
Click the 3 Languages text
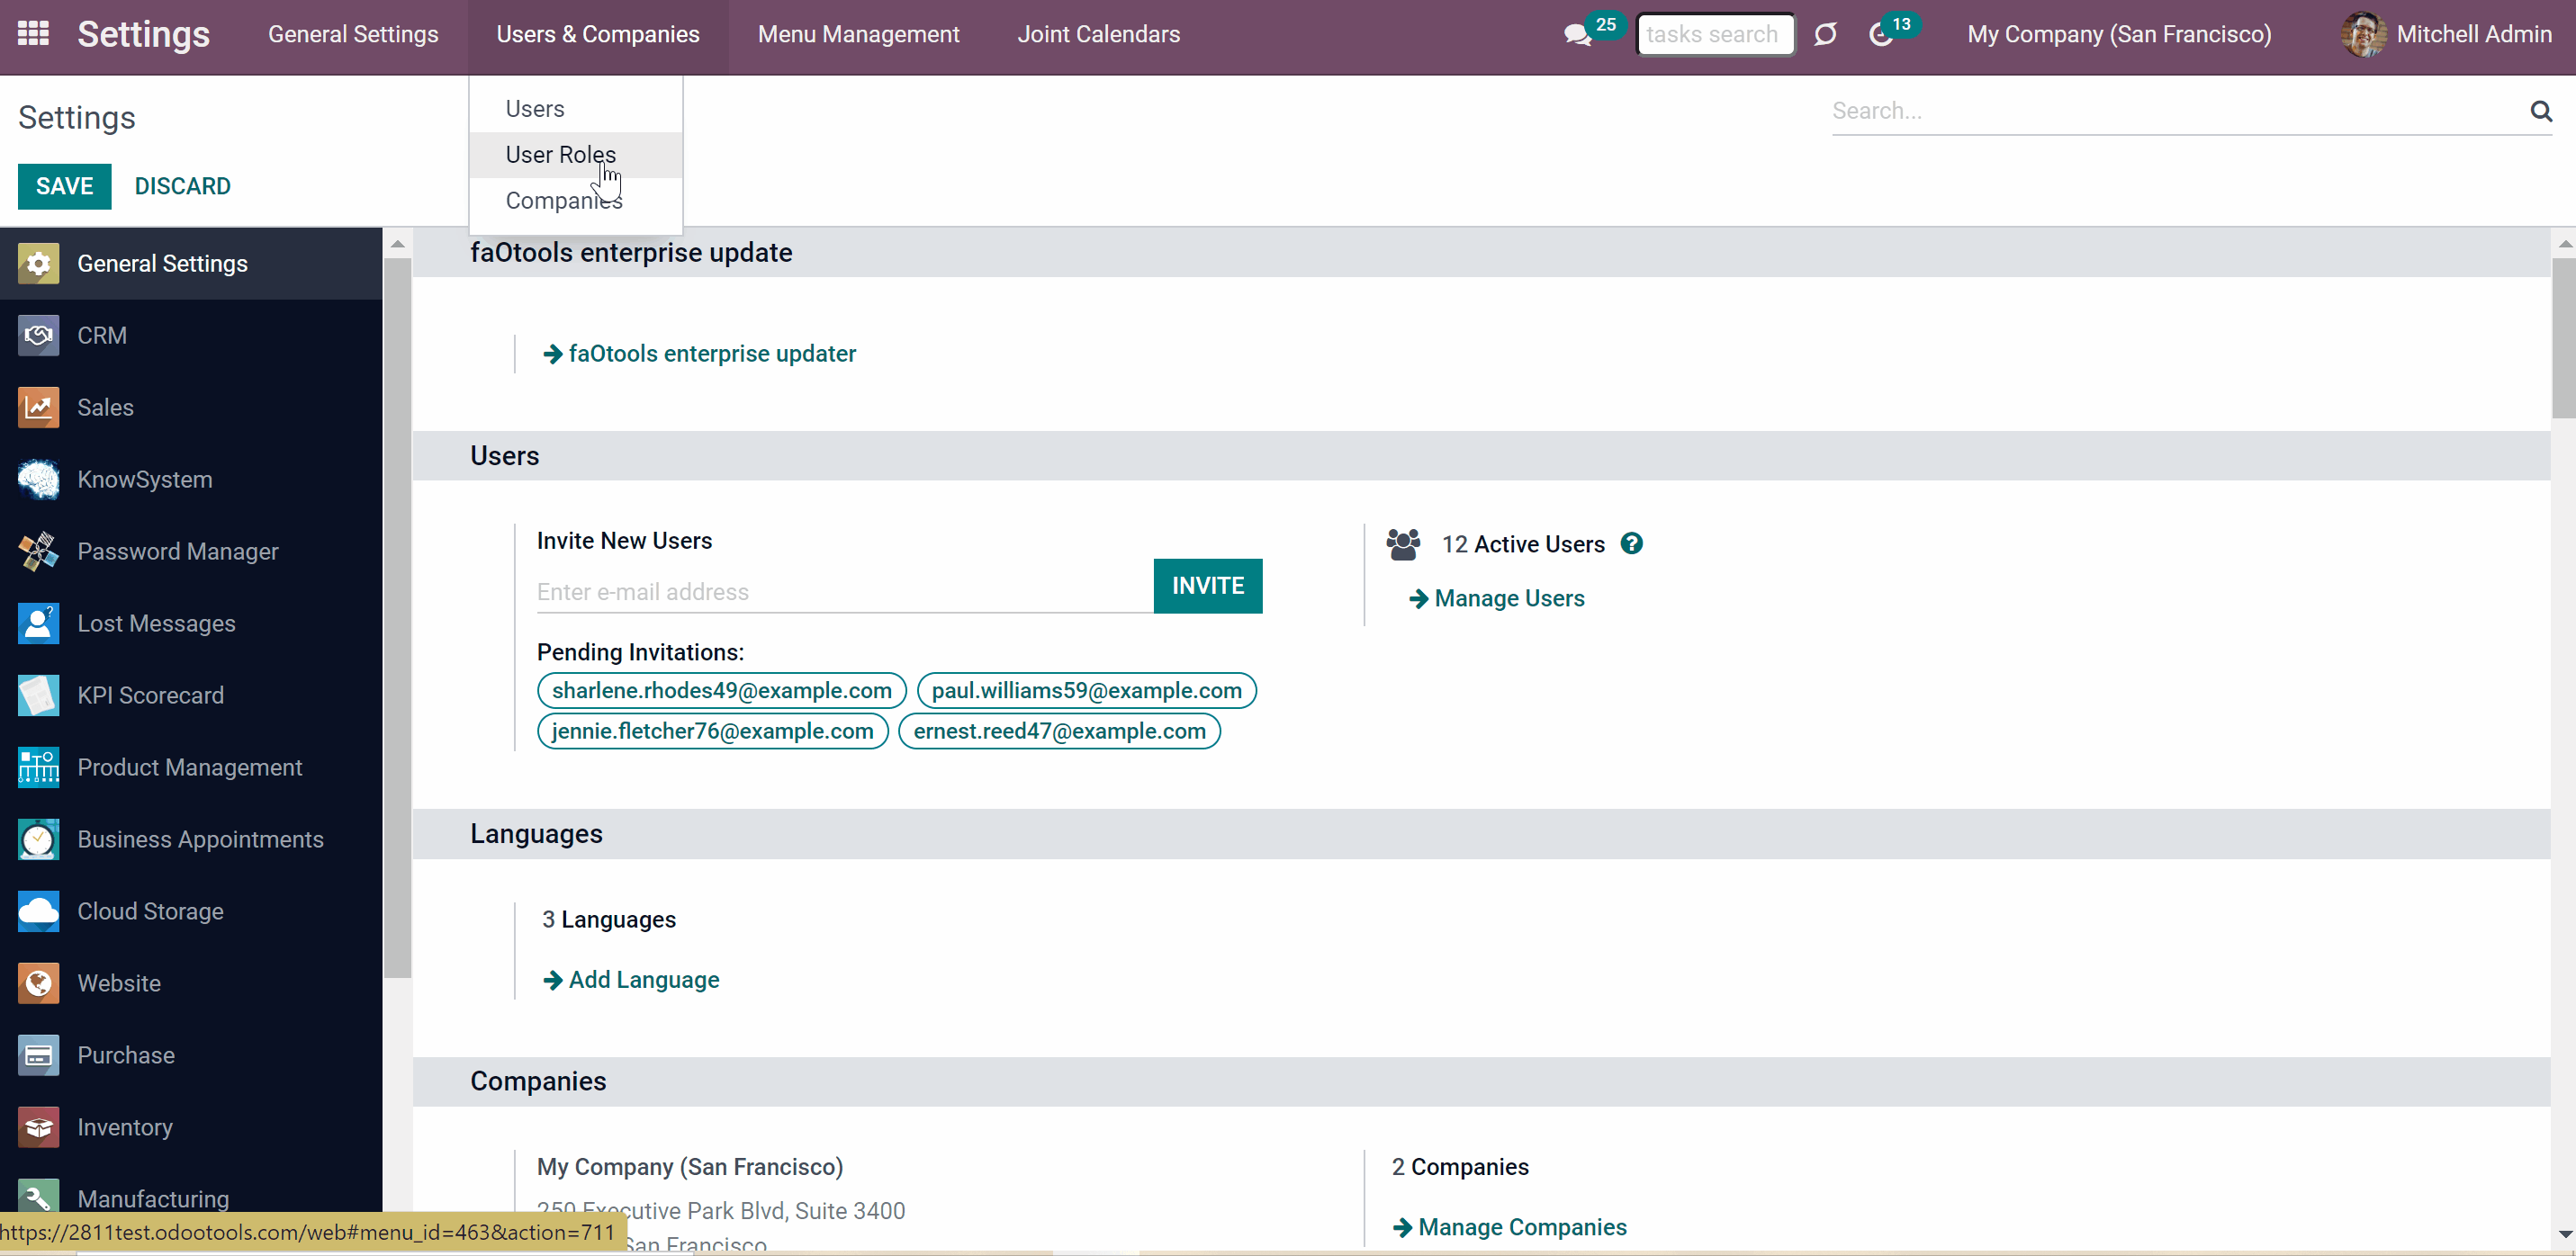[608, 920]
